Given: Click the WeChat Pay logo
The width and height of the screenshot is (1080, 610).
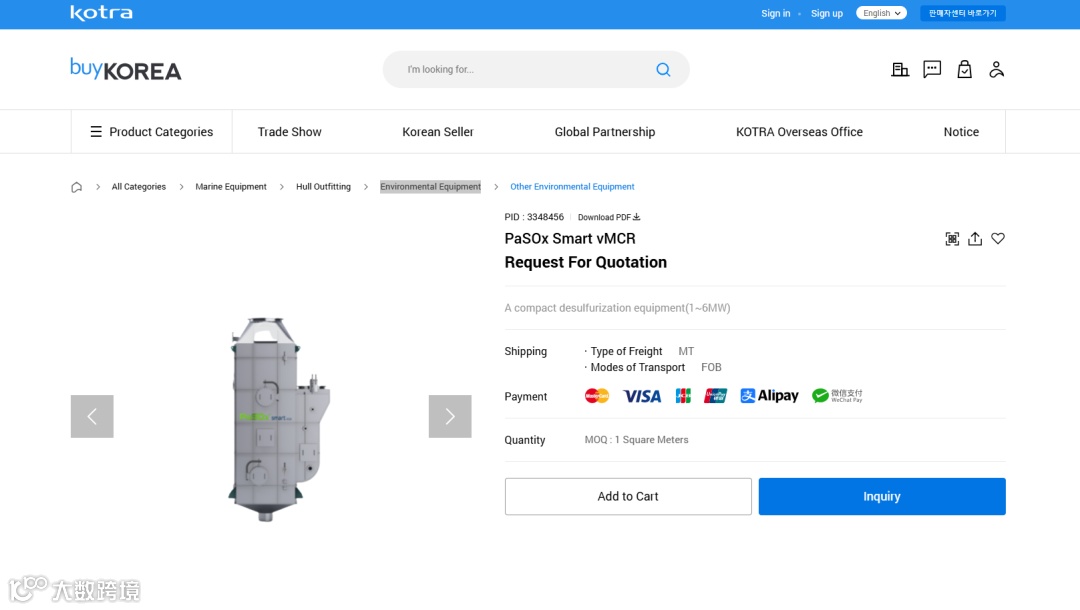Looking at the screenshot, I should [x=837, y=396].
